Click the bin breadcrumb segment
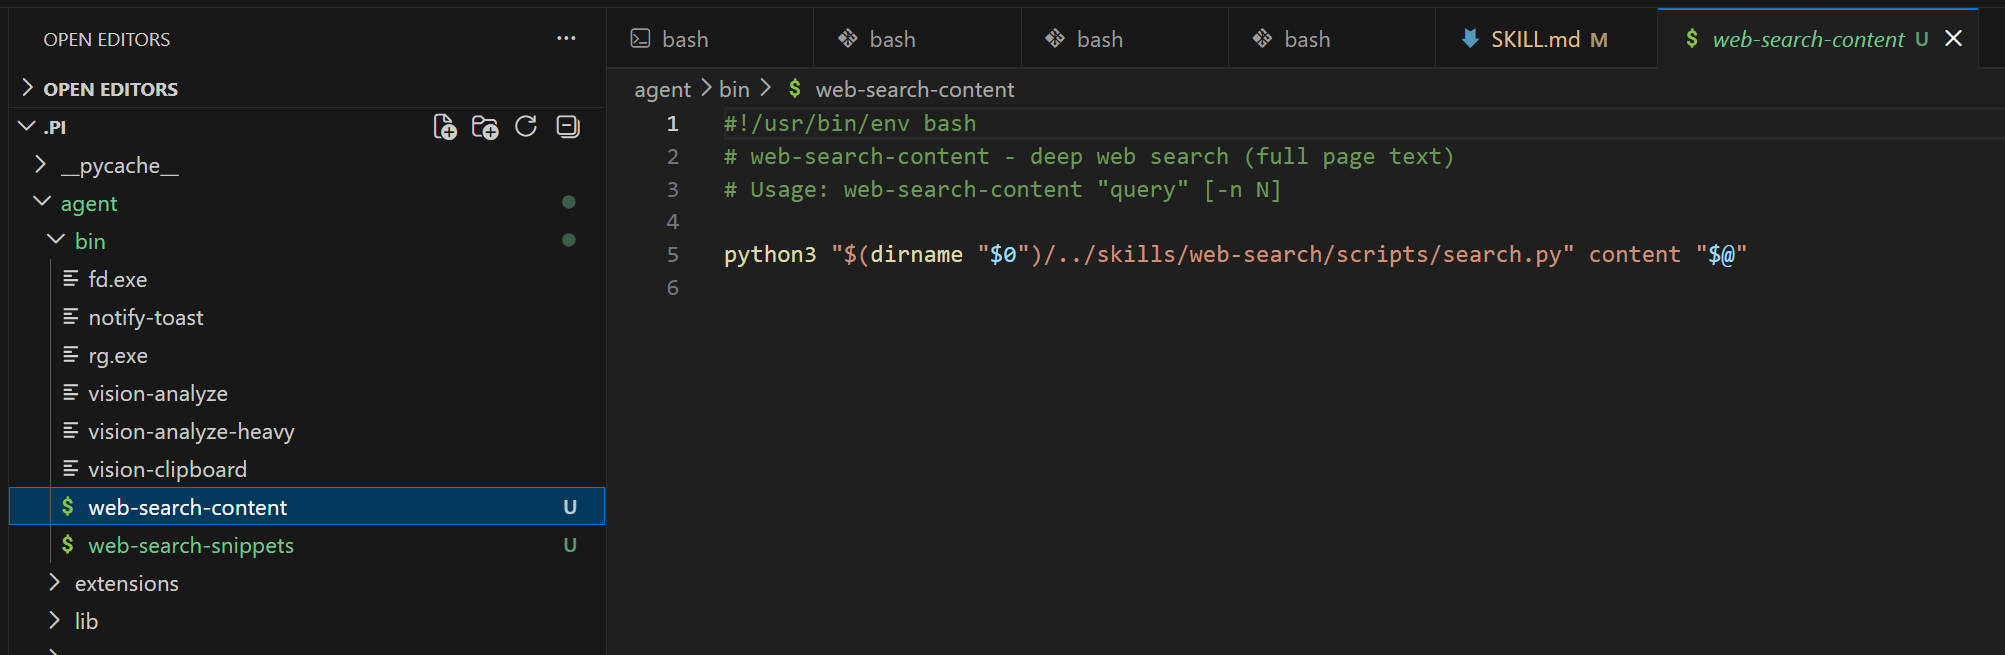 pos(734,89)
